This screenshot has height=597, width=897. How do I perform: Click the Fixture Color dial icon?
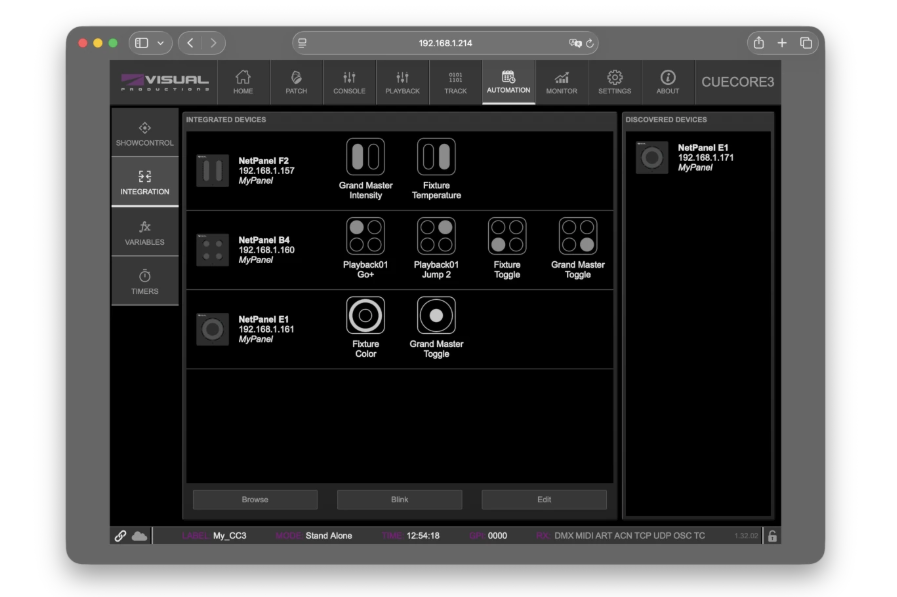[x=365, y=315]
